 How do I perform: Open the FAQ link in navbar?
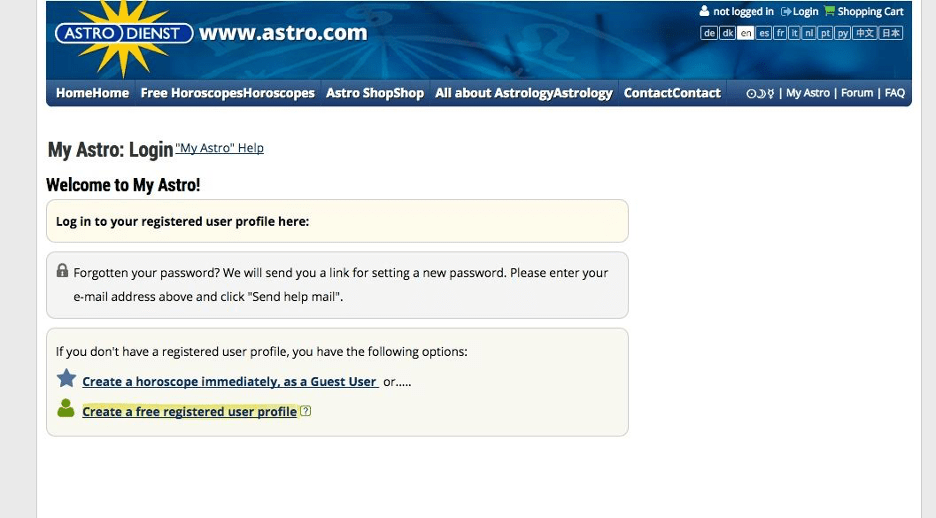pyautogui.click(x=894, y=93)
